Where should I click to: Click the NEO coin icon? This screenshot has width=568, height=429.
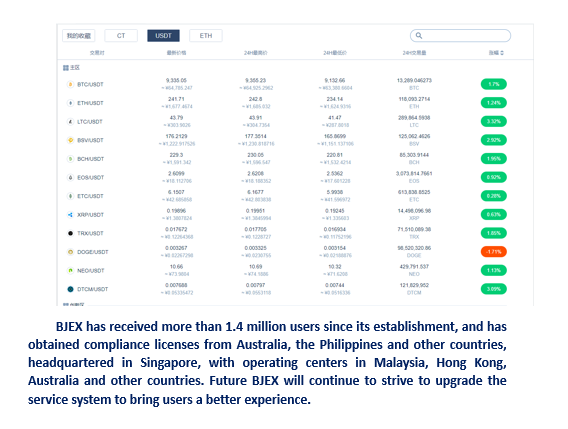[70, 271]
